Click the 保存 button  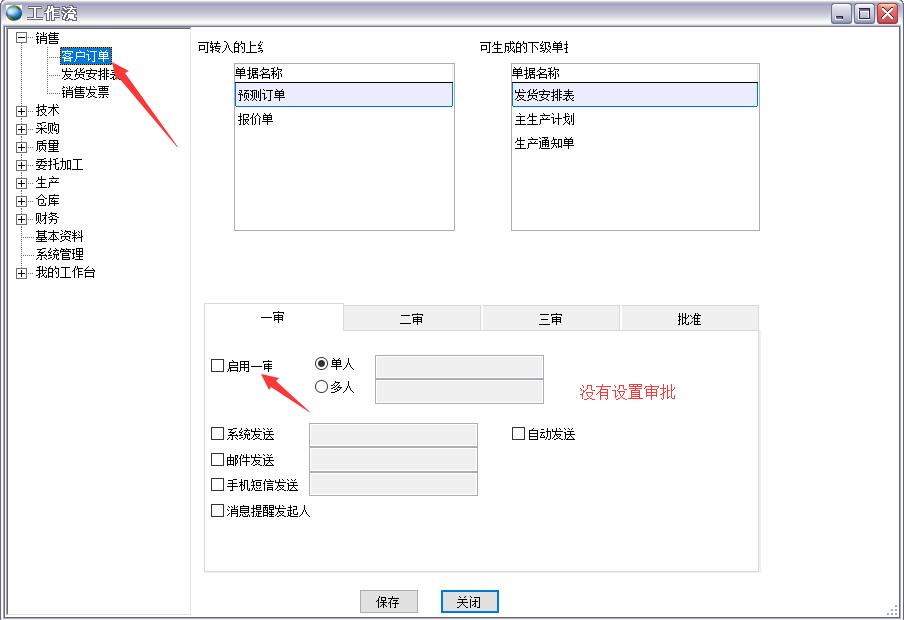(x=387, y=602)
